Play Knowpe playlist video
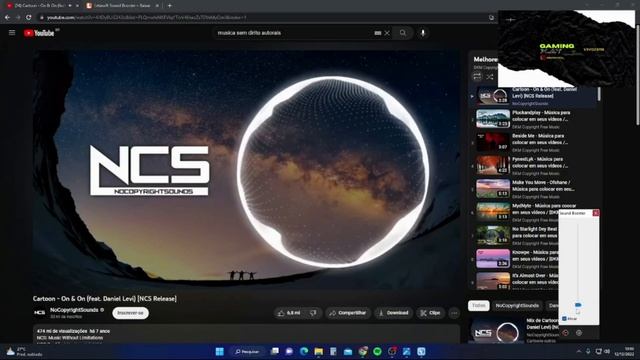The height and width of the screenshot is (360, 640). (x=514, y=259)
